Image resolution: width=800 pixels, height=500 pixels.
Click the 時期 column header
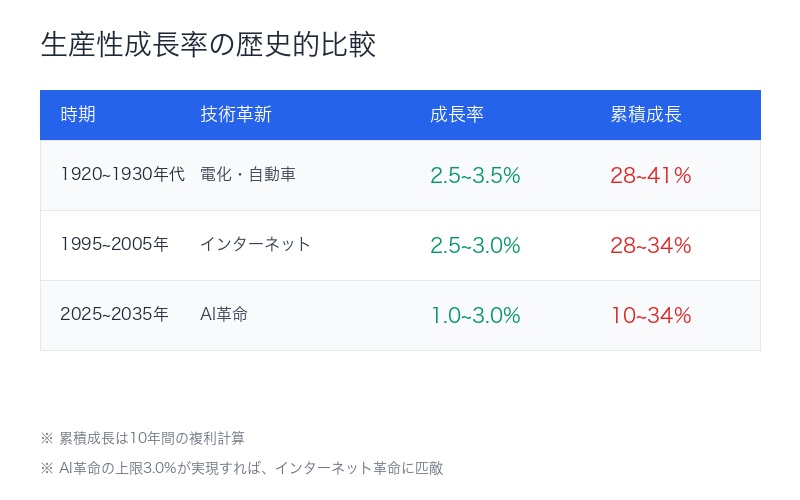click(x=78, y=115)
